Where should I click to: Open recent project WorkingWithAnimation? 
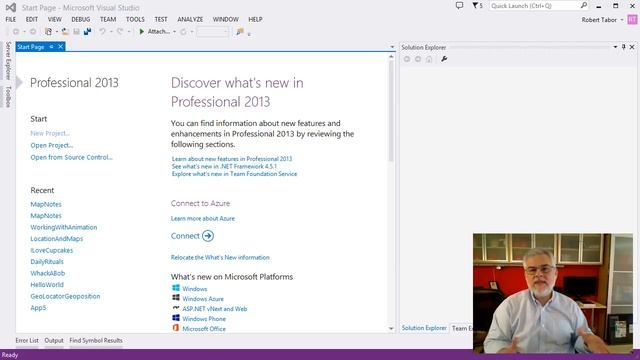point(64,227)
